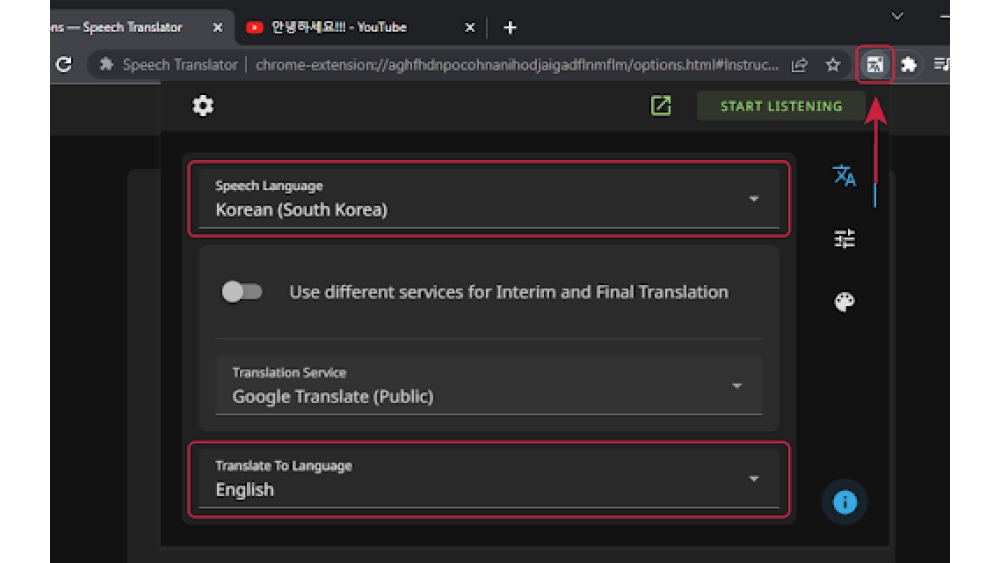Screen dimensions: 1000x563
Task: Click the START LISTENING button
Action: 781,106
